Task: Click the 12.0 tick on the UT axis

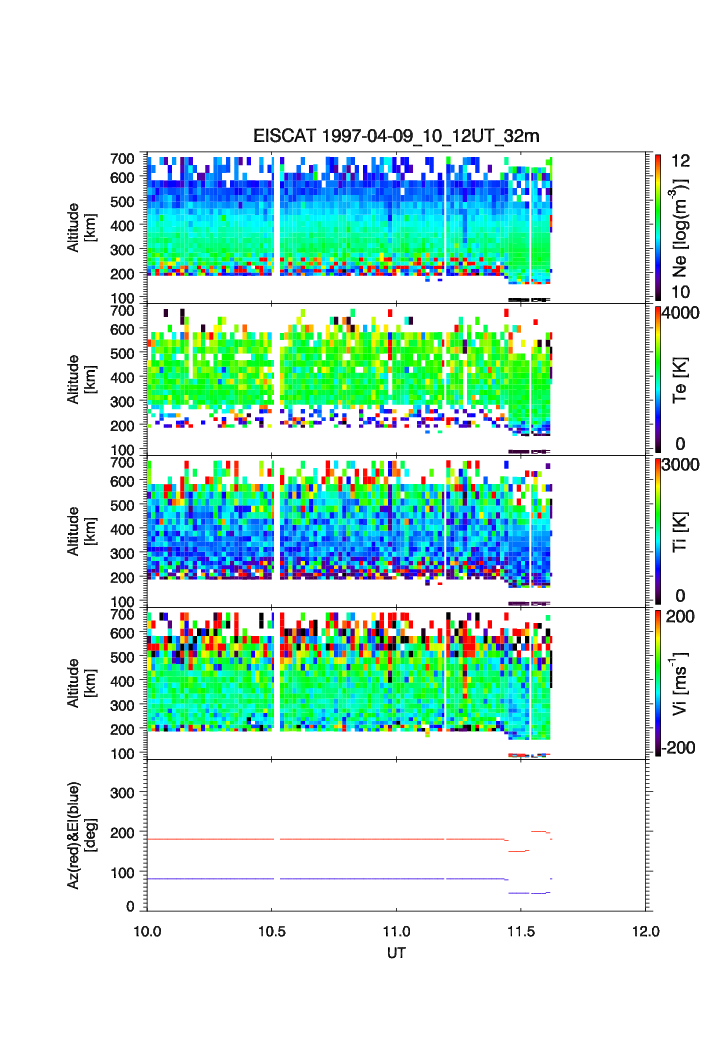Action: pyautogui.click(x=647, y=931)
